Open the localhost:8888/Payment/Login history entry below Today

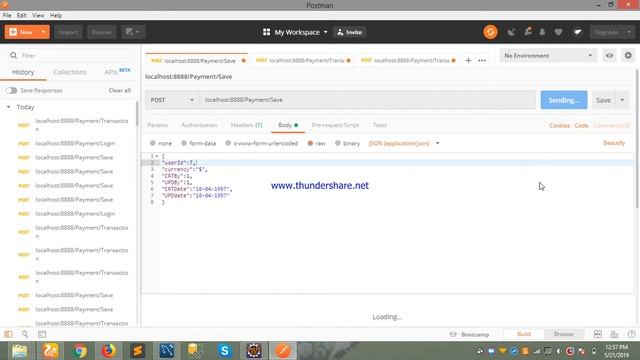tap(75, 143)
